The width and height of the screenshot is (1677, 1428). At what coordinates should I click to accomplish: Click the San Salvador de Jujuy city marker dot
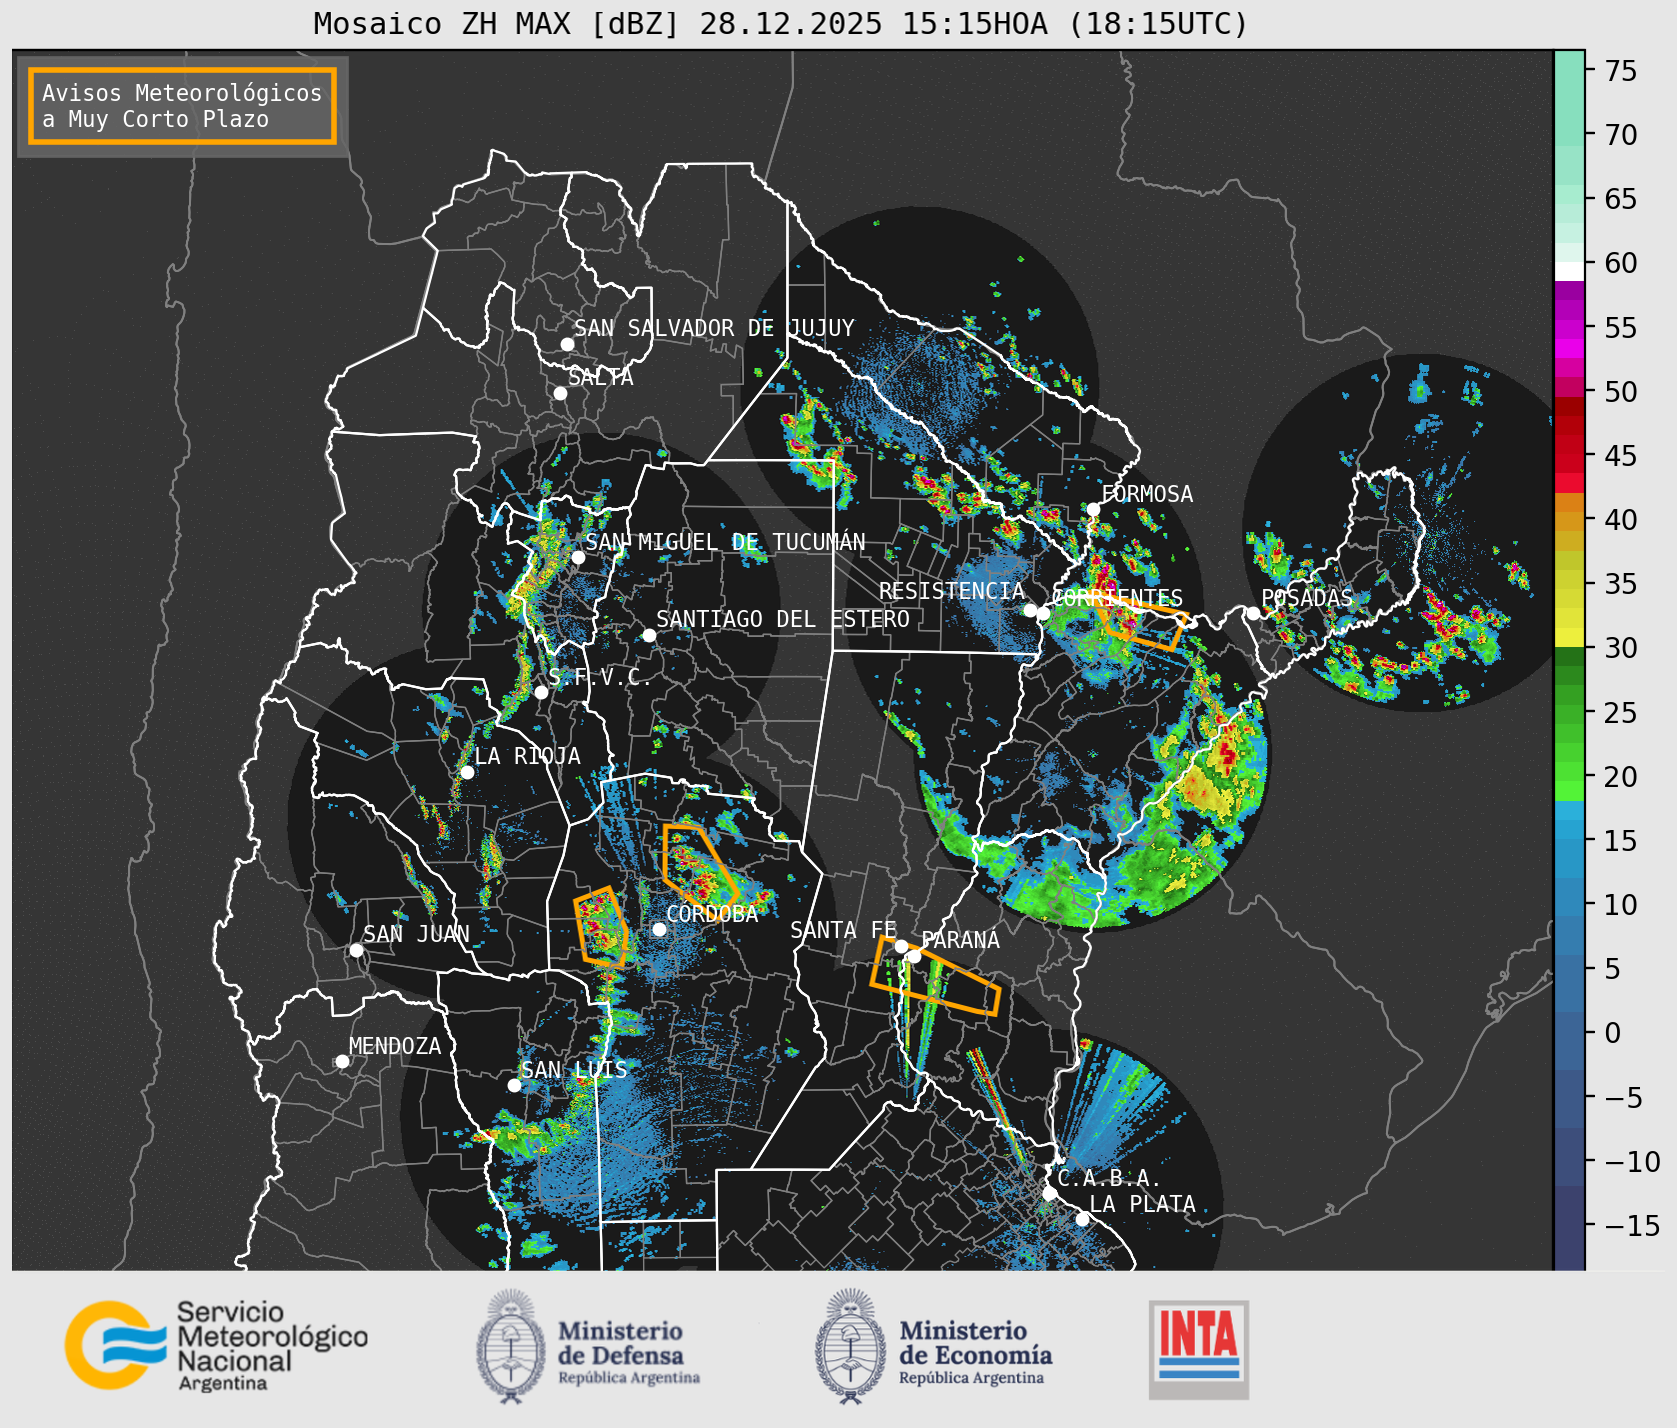[x=567, y=344]
